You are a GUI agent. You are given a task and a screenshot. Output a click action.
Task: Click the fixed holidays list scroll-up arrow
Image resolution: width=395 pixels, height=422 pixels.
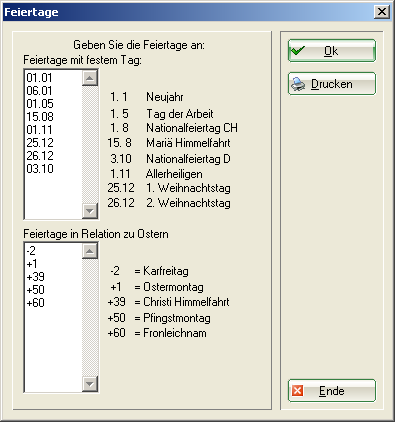tap(90, 78)
